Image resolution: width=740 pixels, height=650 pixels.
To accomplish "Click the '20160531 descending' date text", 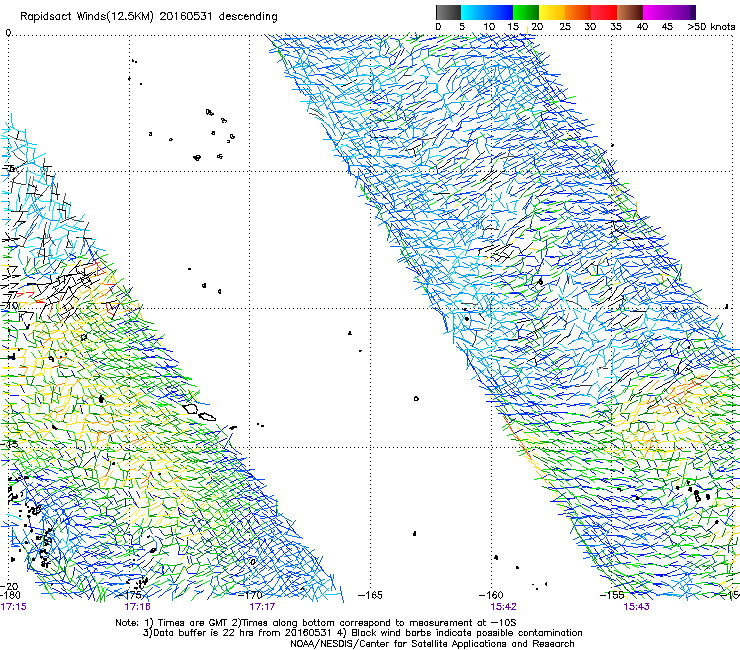I will pyautogui.click(x=219, y=17).
